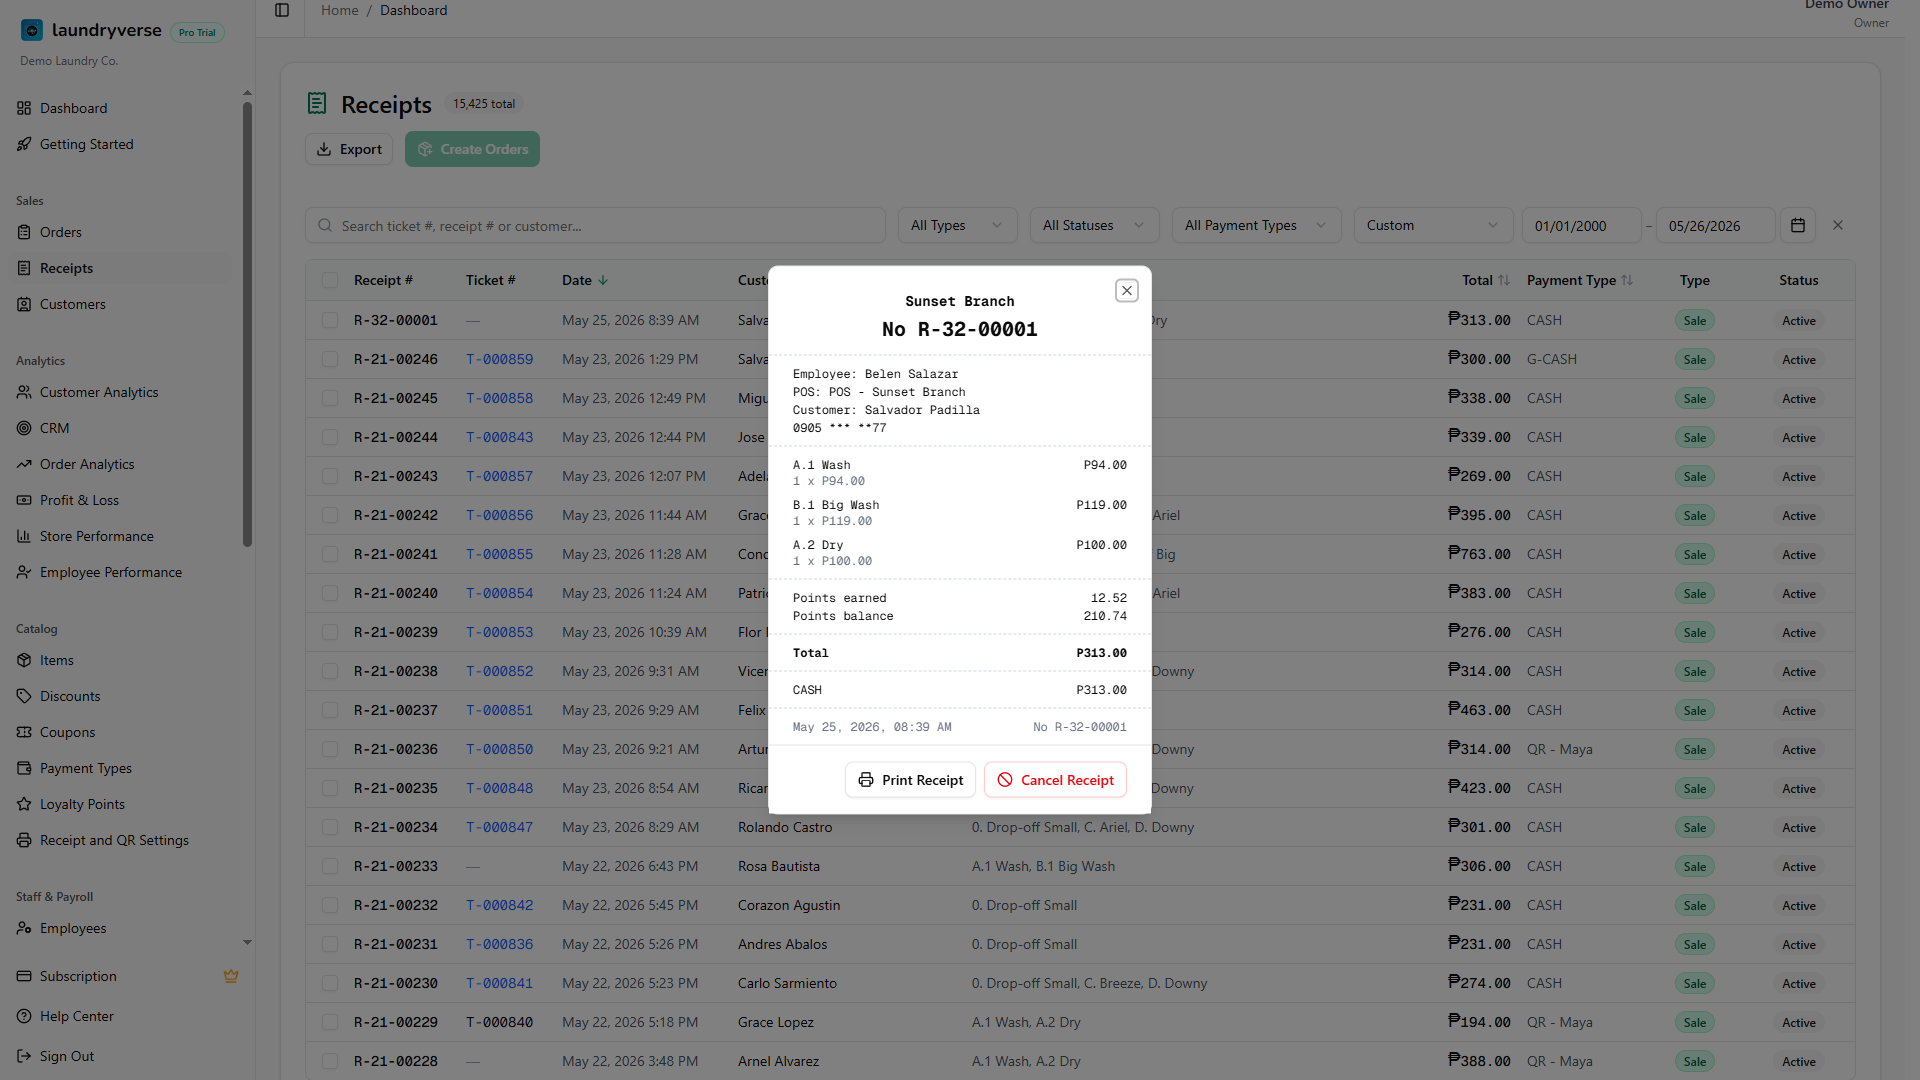Check the row checkbox for R-32-00001

(x=330, y=320)
